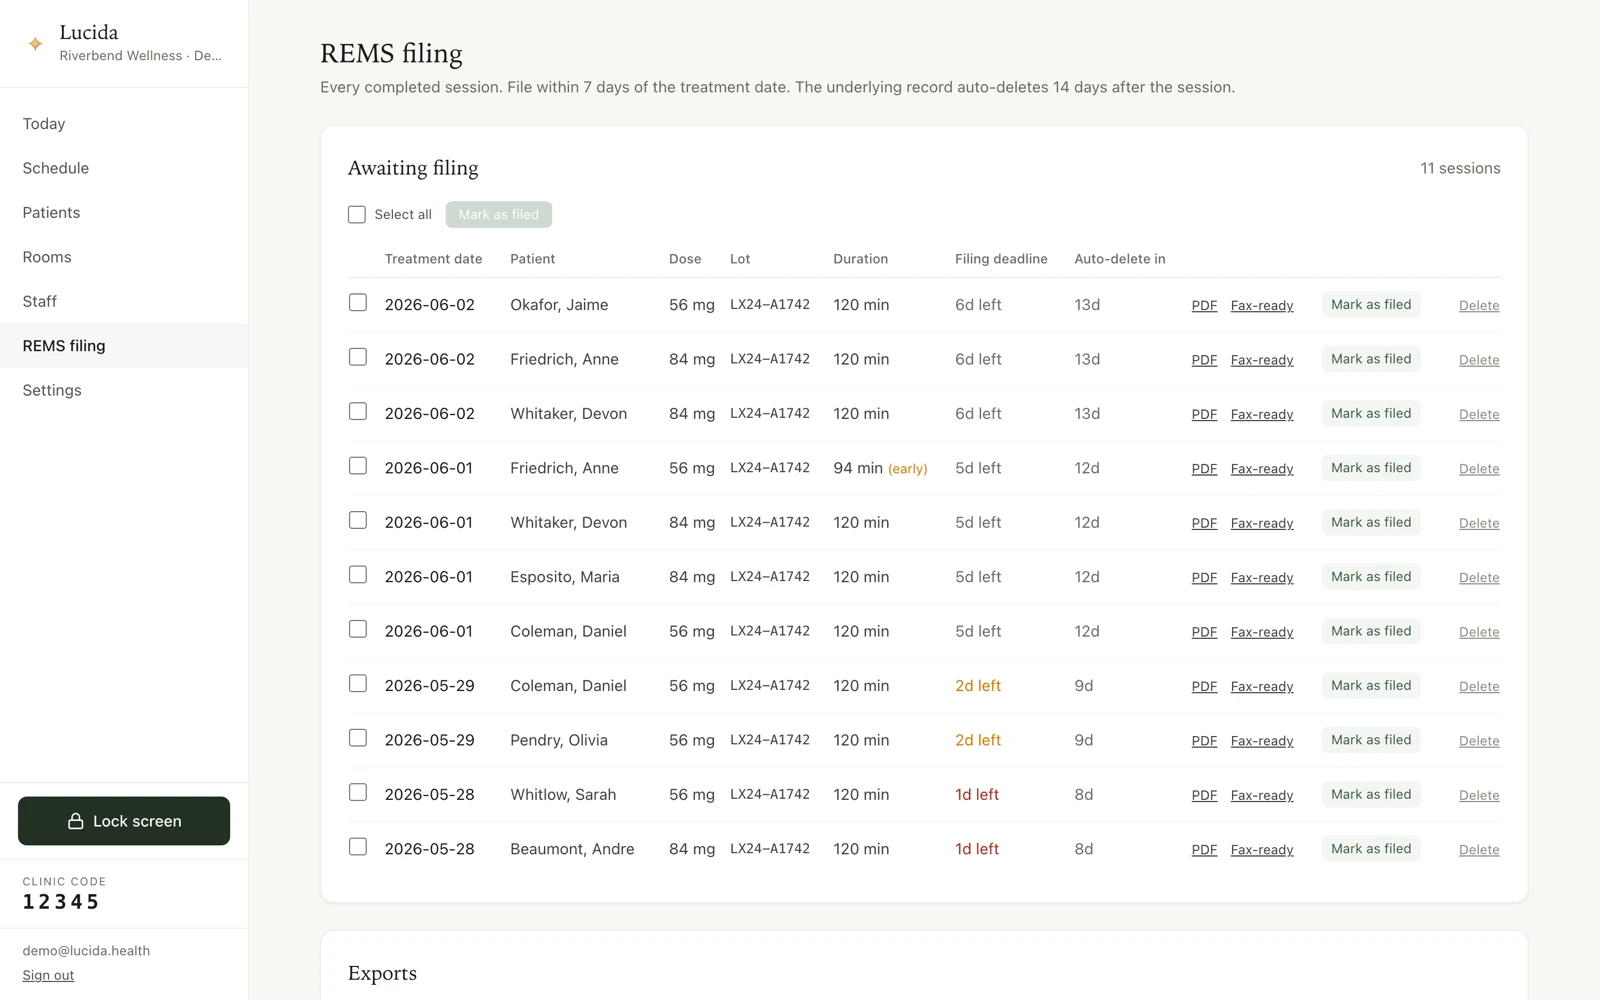Click the bulk Mark as filed button
Screen dimensions: 1600x1000
(498, 214)
